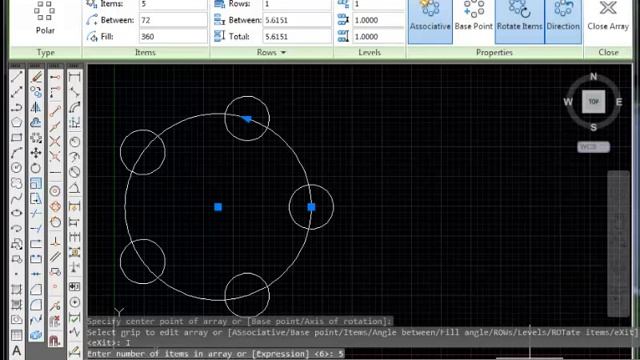640x360 pixels.
Task: Click the Rows Total field showing 5.6151
Action: point(297,36)
